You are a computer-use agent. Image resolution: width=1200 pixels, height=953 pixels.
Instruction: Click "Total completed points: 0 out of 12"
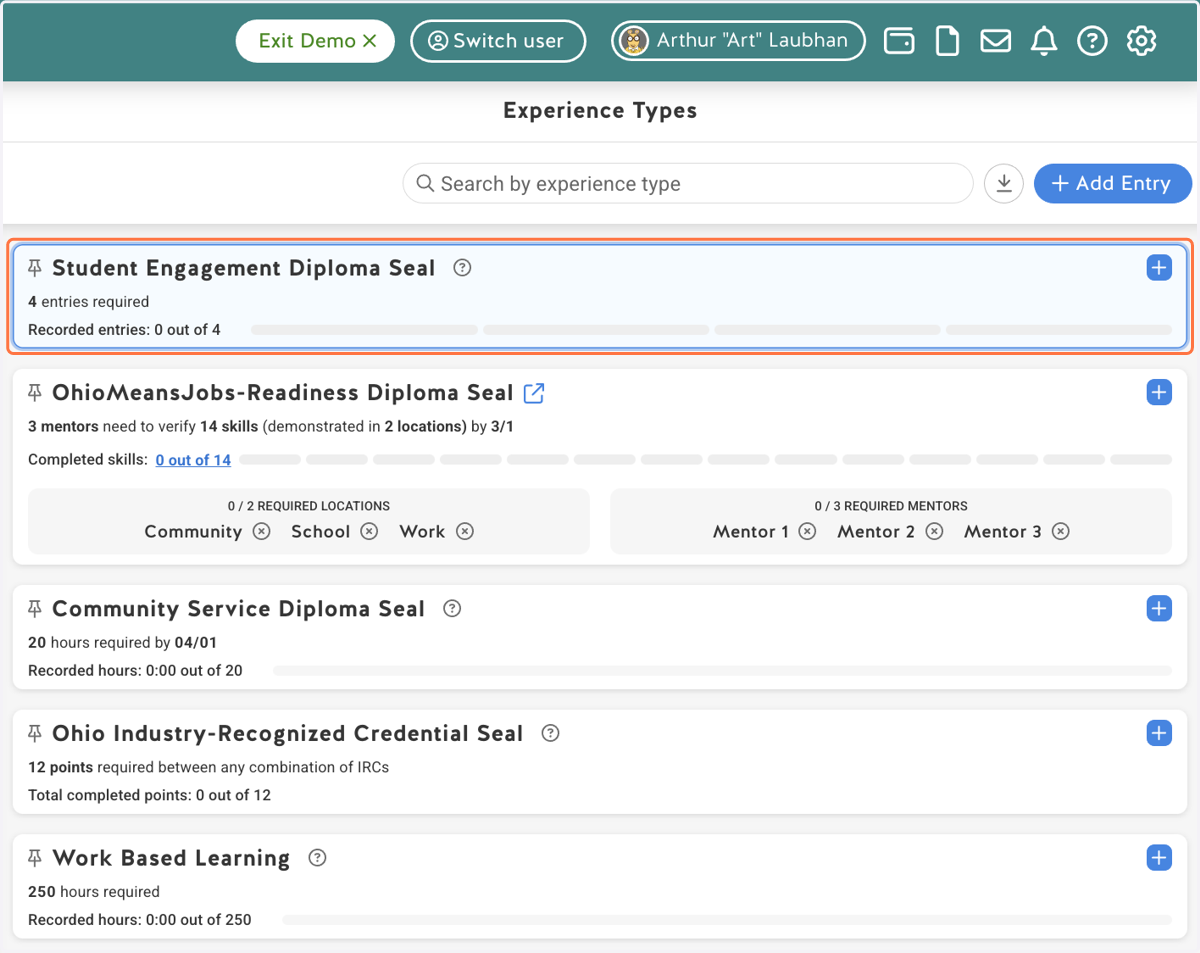tap(149, 796)
